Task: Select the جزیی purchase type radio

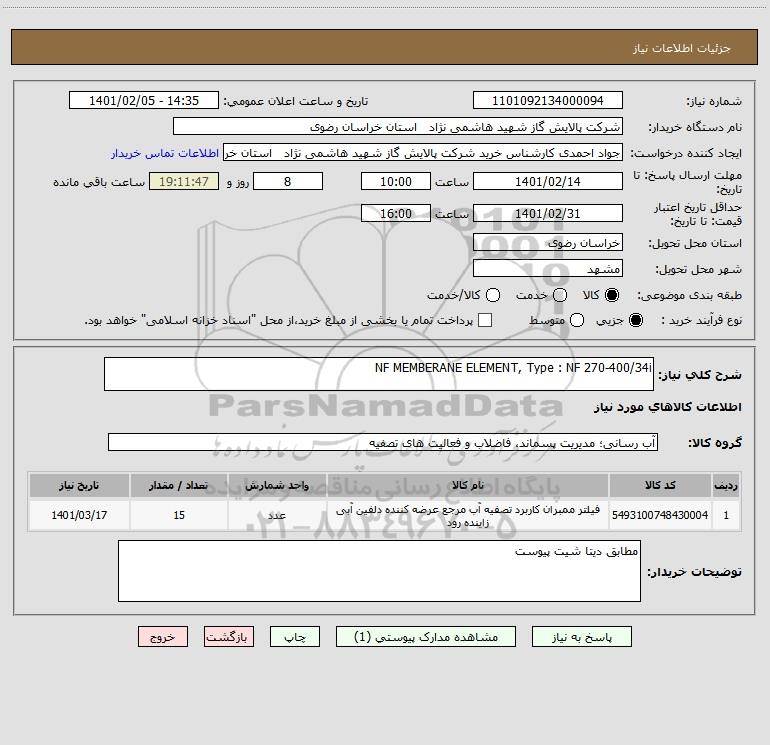Action: pos(635,320)
